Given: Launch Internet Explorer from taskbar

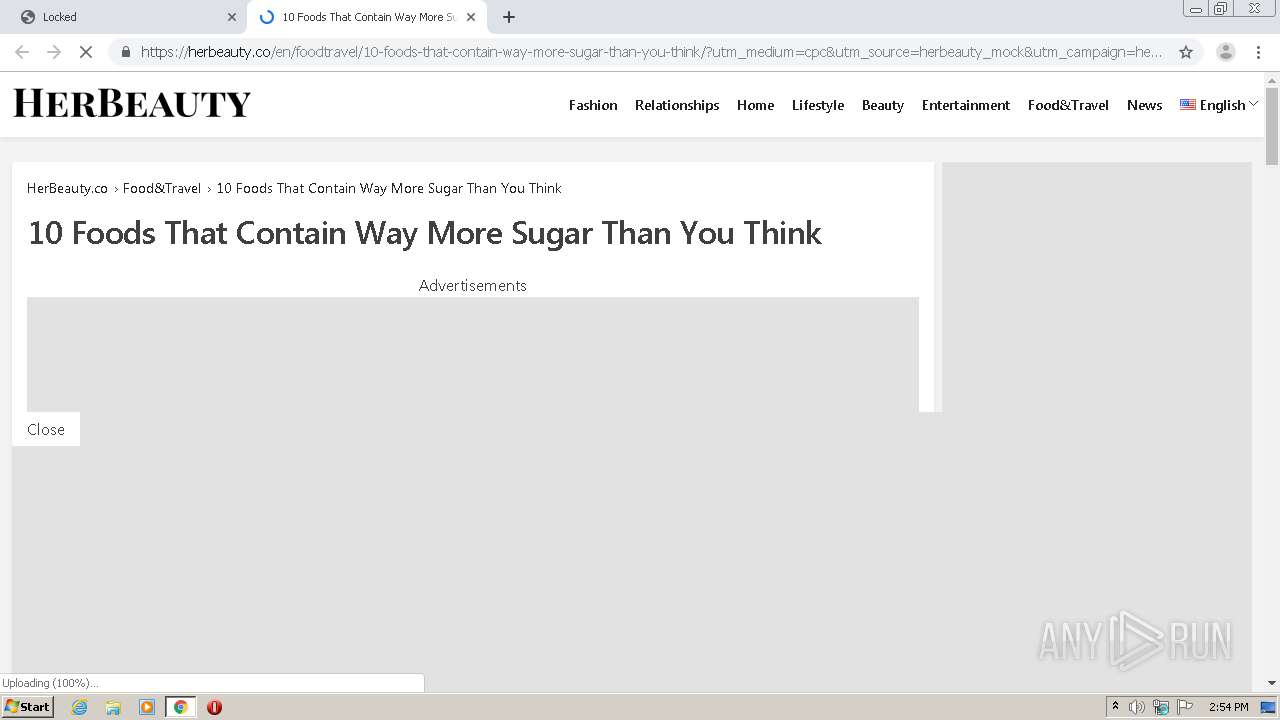Looking at the screenshot, I should [80, 707].
